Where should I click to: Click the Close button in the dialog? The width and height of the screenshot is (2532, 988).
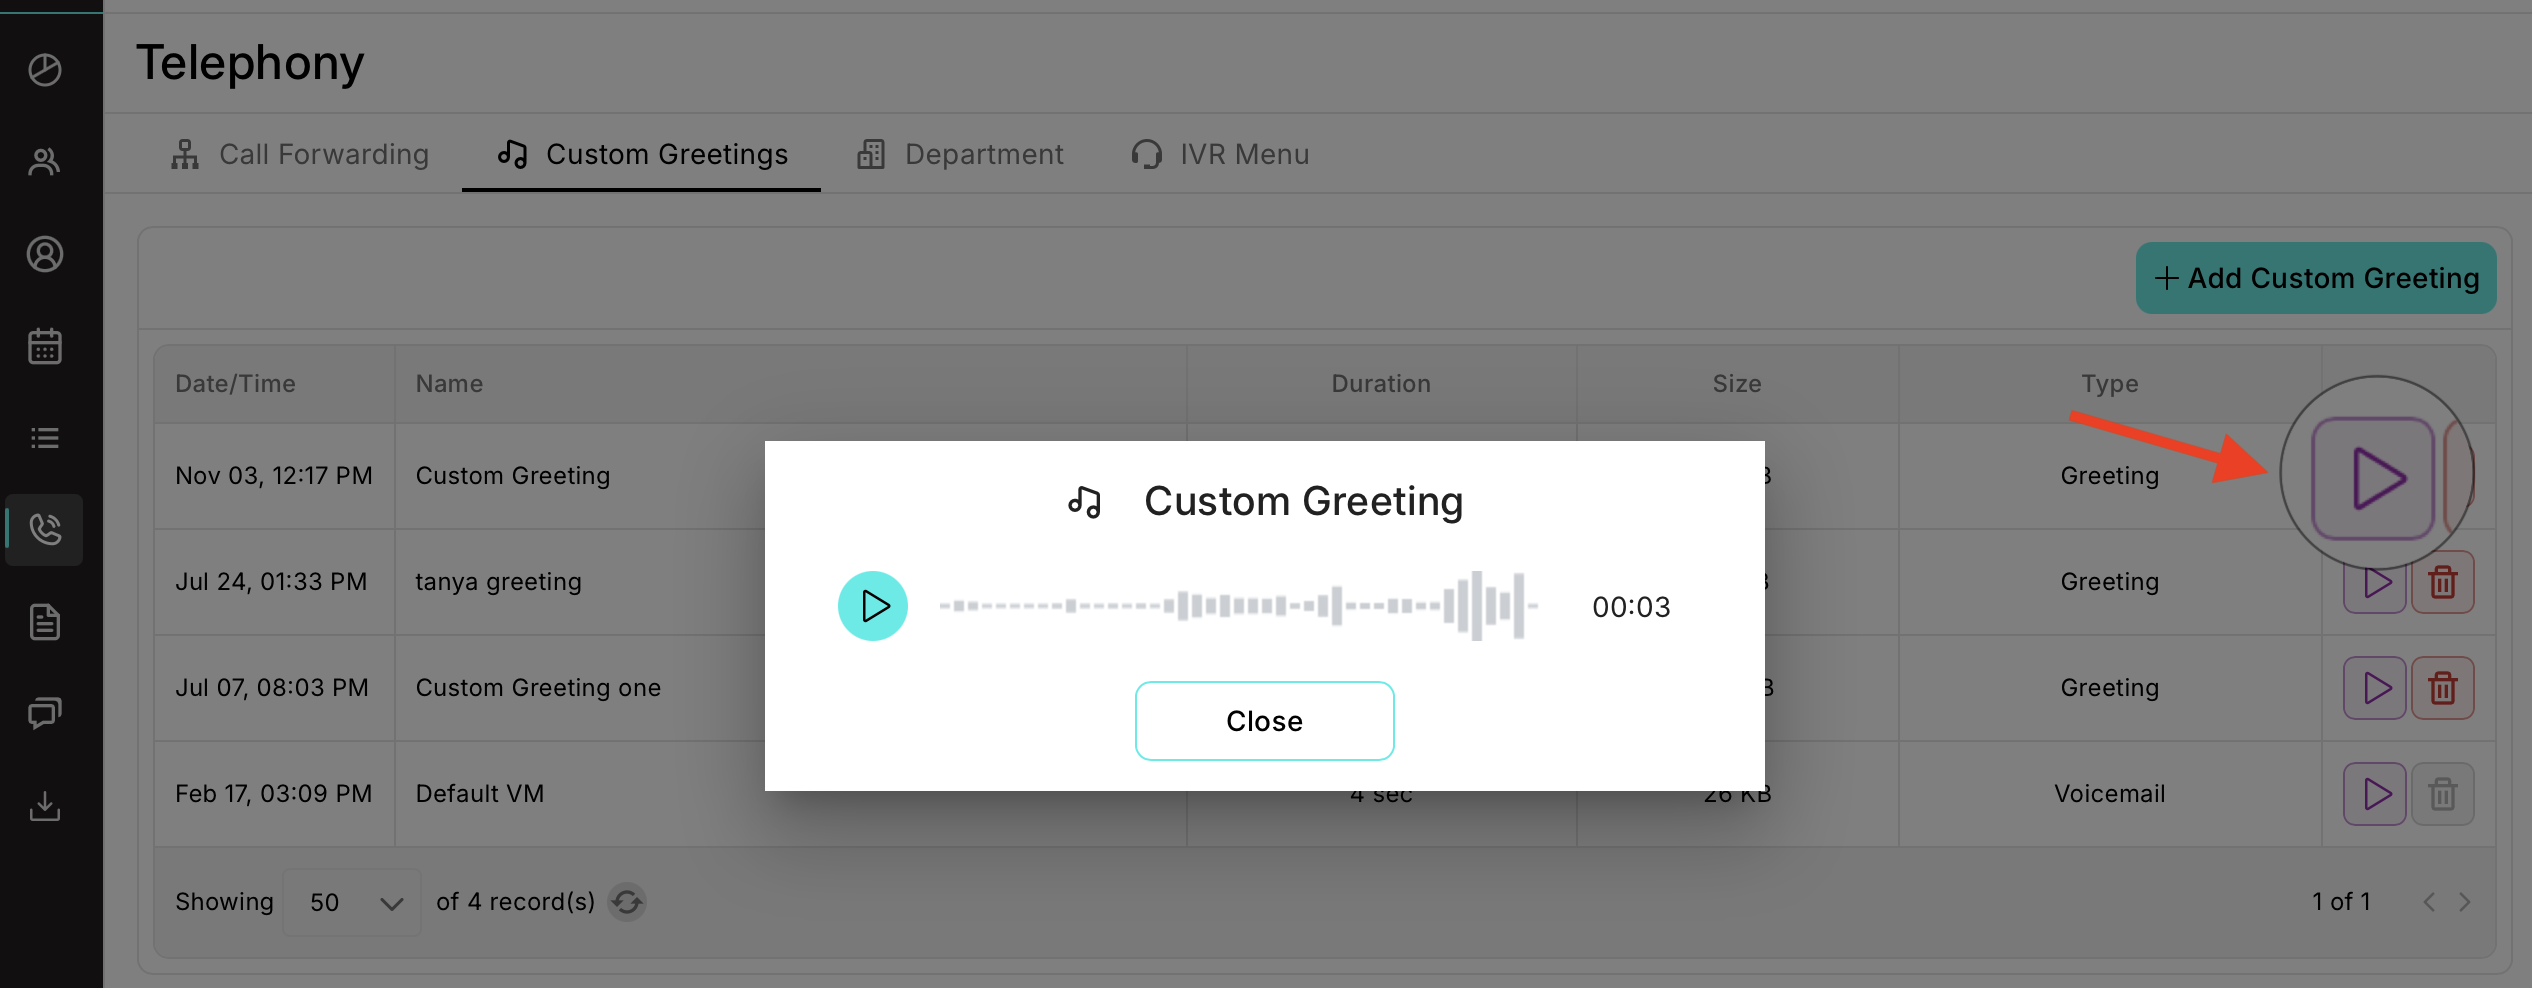(x=1264, y=721)
